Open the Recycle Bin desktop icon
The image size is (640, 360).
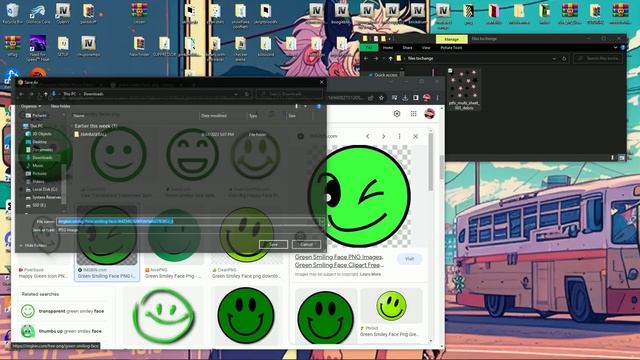[x=12, y=13]
